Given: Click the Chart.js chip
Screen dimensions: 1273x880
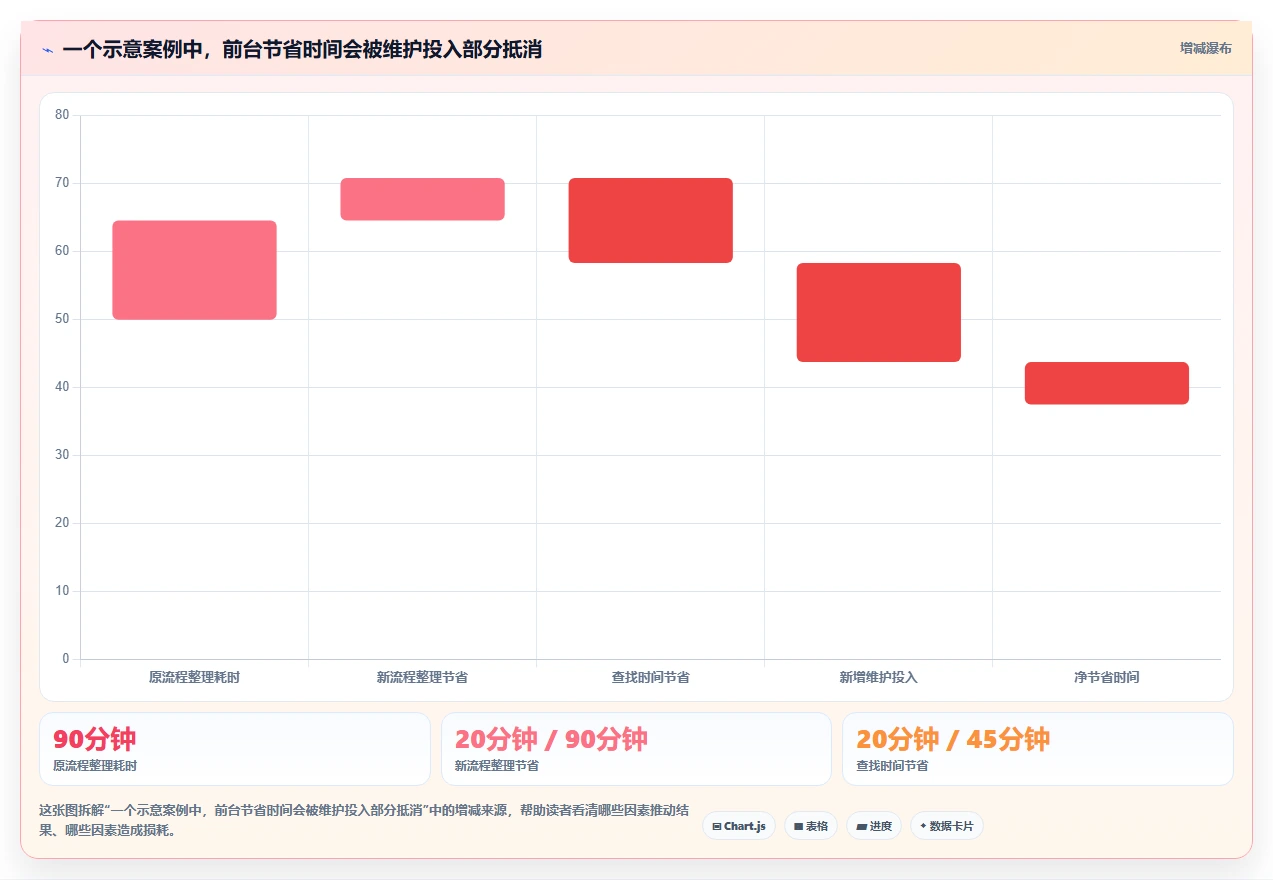Looking at the screenshot, I should pyautogui.click(x=739, y=826).
